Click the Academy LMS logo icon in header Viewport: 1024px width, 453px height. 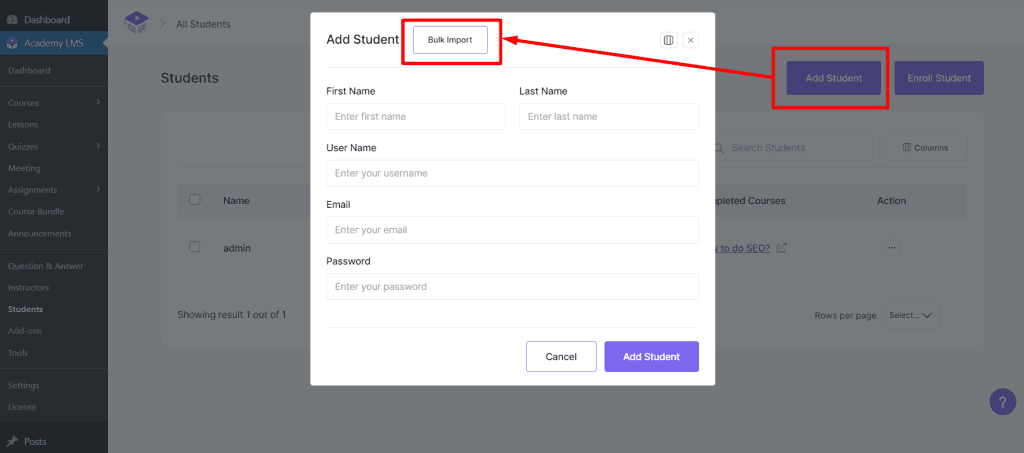pyautogui.click(x=135, y=22)
